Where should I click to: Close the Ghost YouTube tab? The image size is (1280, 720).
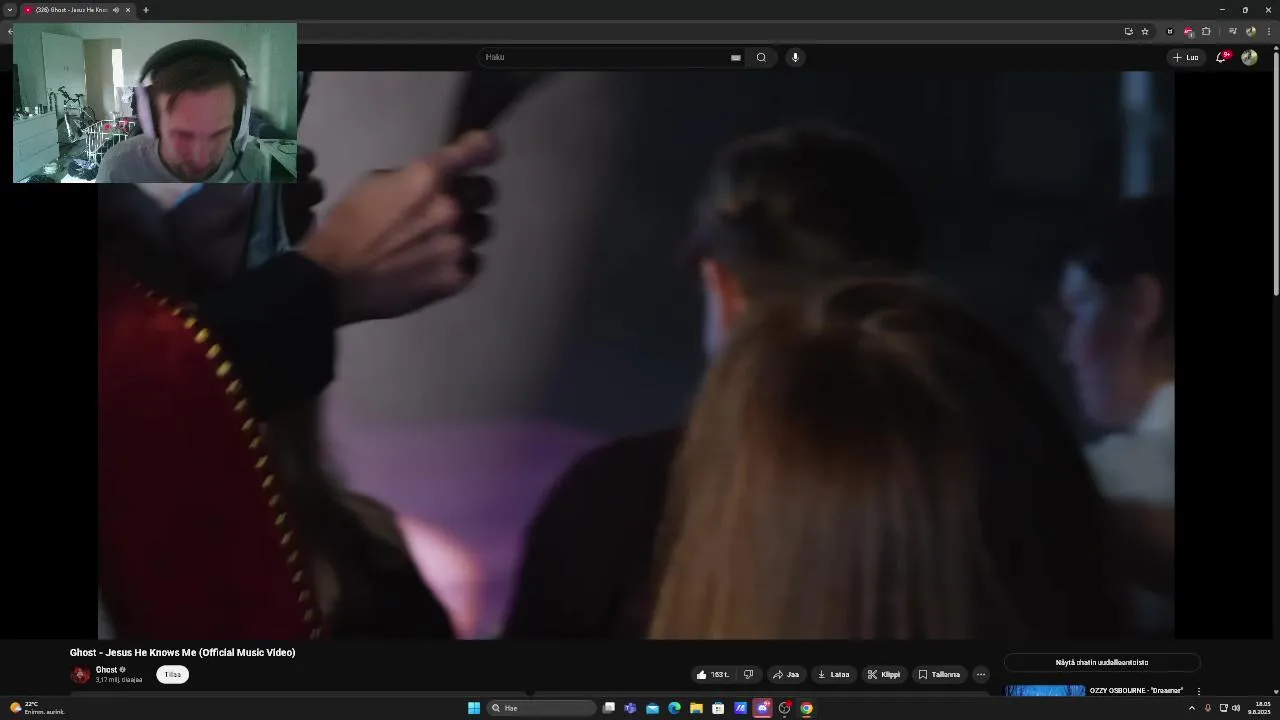[x=128, y=10]
